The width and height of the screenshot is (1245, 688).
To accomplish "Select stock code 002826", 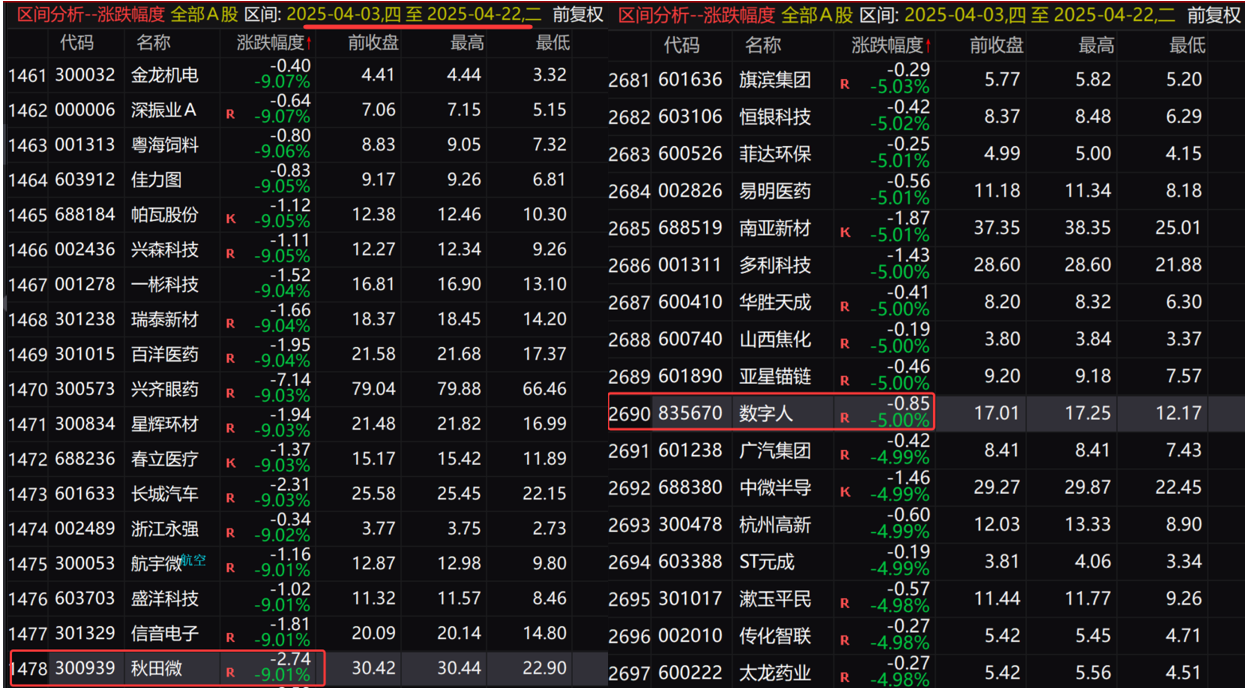I will (x=690, y=191).
